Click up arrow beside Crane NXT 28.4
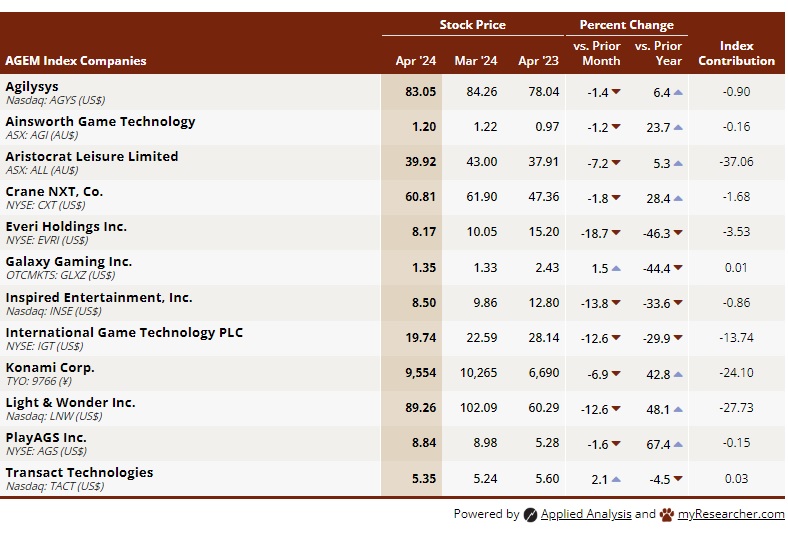 678,198
